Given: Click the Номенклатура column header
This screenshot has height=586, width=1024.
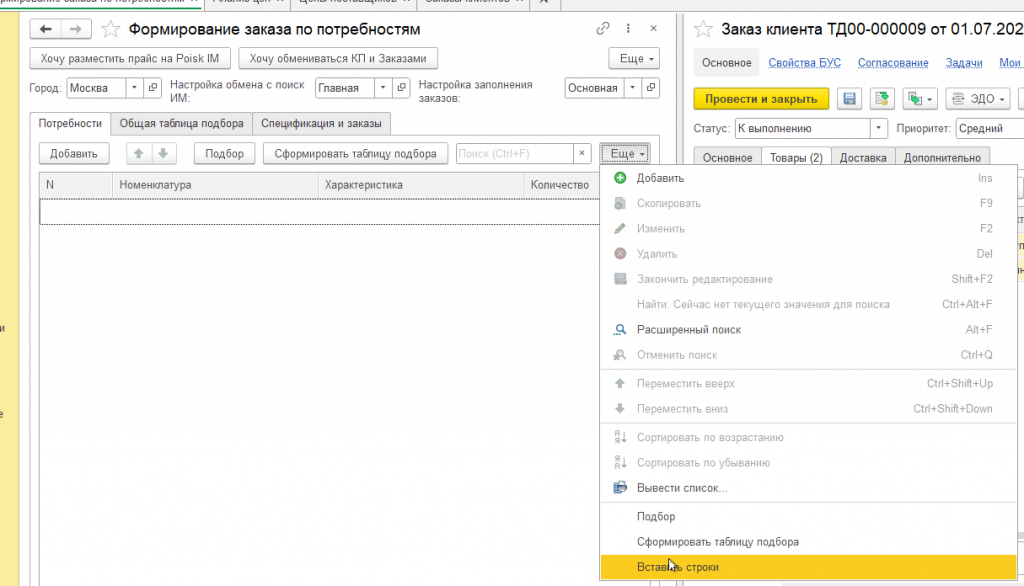Looking at the screenshot, I should tap(215, 185).
